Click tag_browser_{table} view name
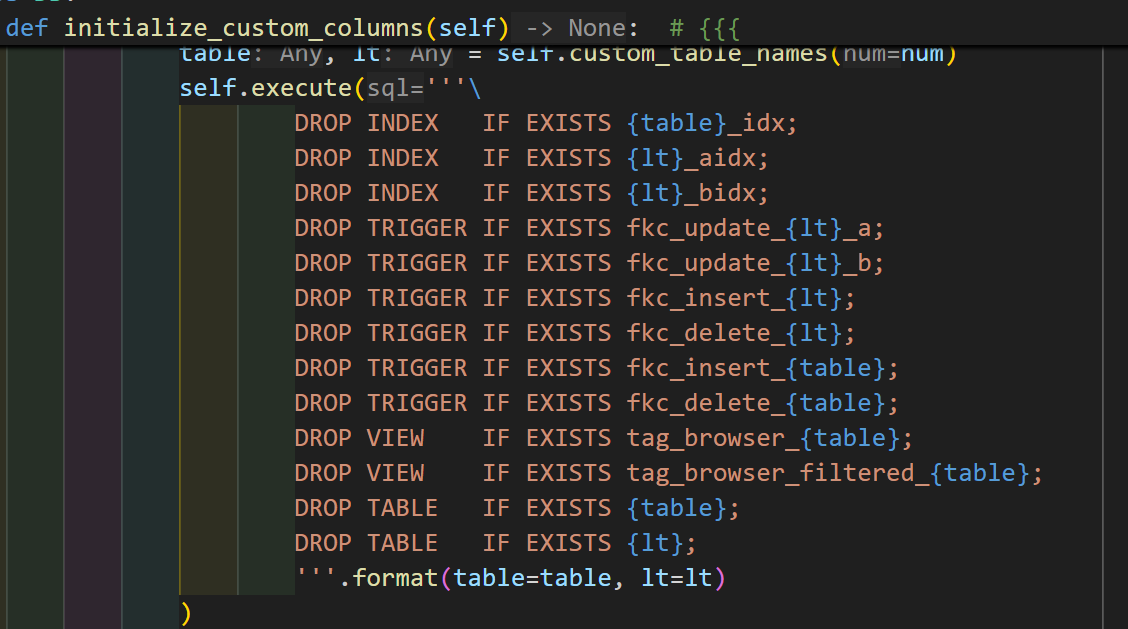The height and width of the screenshot is (629, 1128). tap(769, 438)
